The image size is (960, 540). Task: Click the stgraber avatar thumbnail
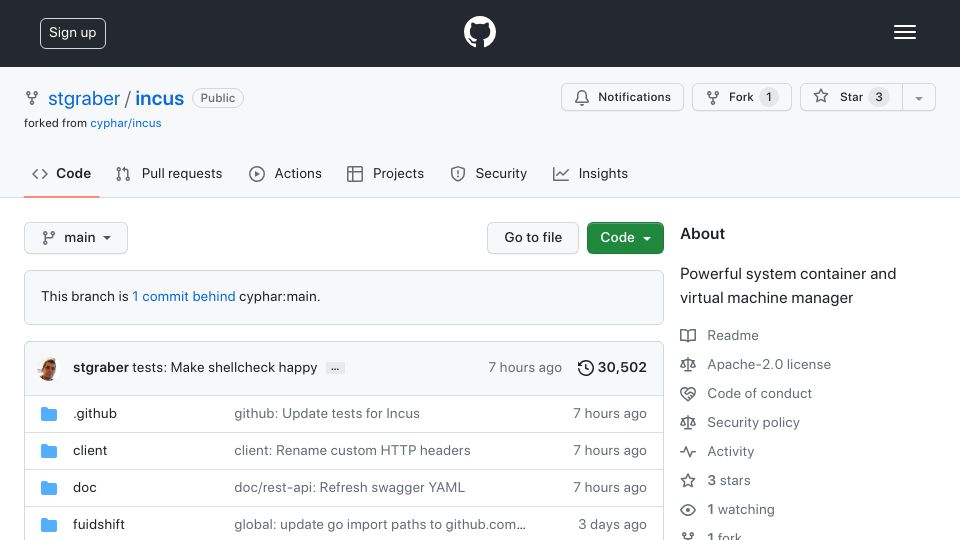[48, 368]
